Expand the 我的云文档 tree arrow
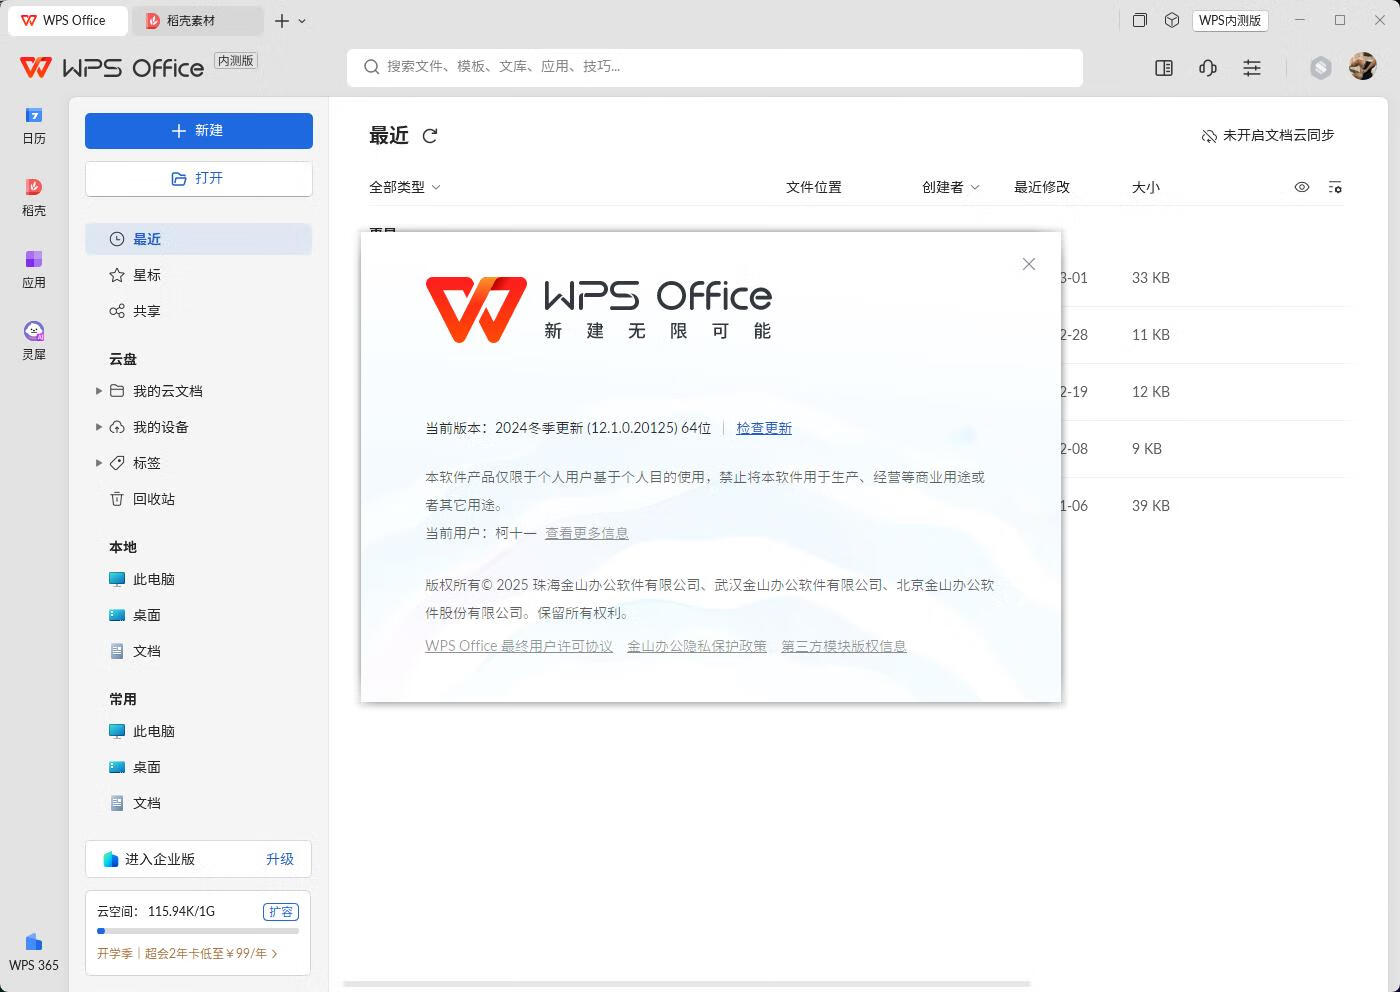 [x=98, y=391]
